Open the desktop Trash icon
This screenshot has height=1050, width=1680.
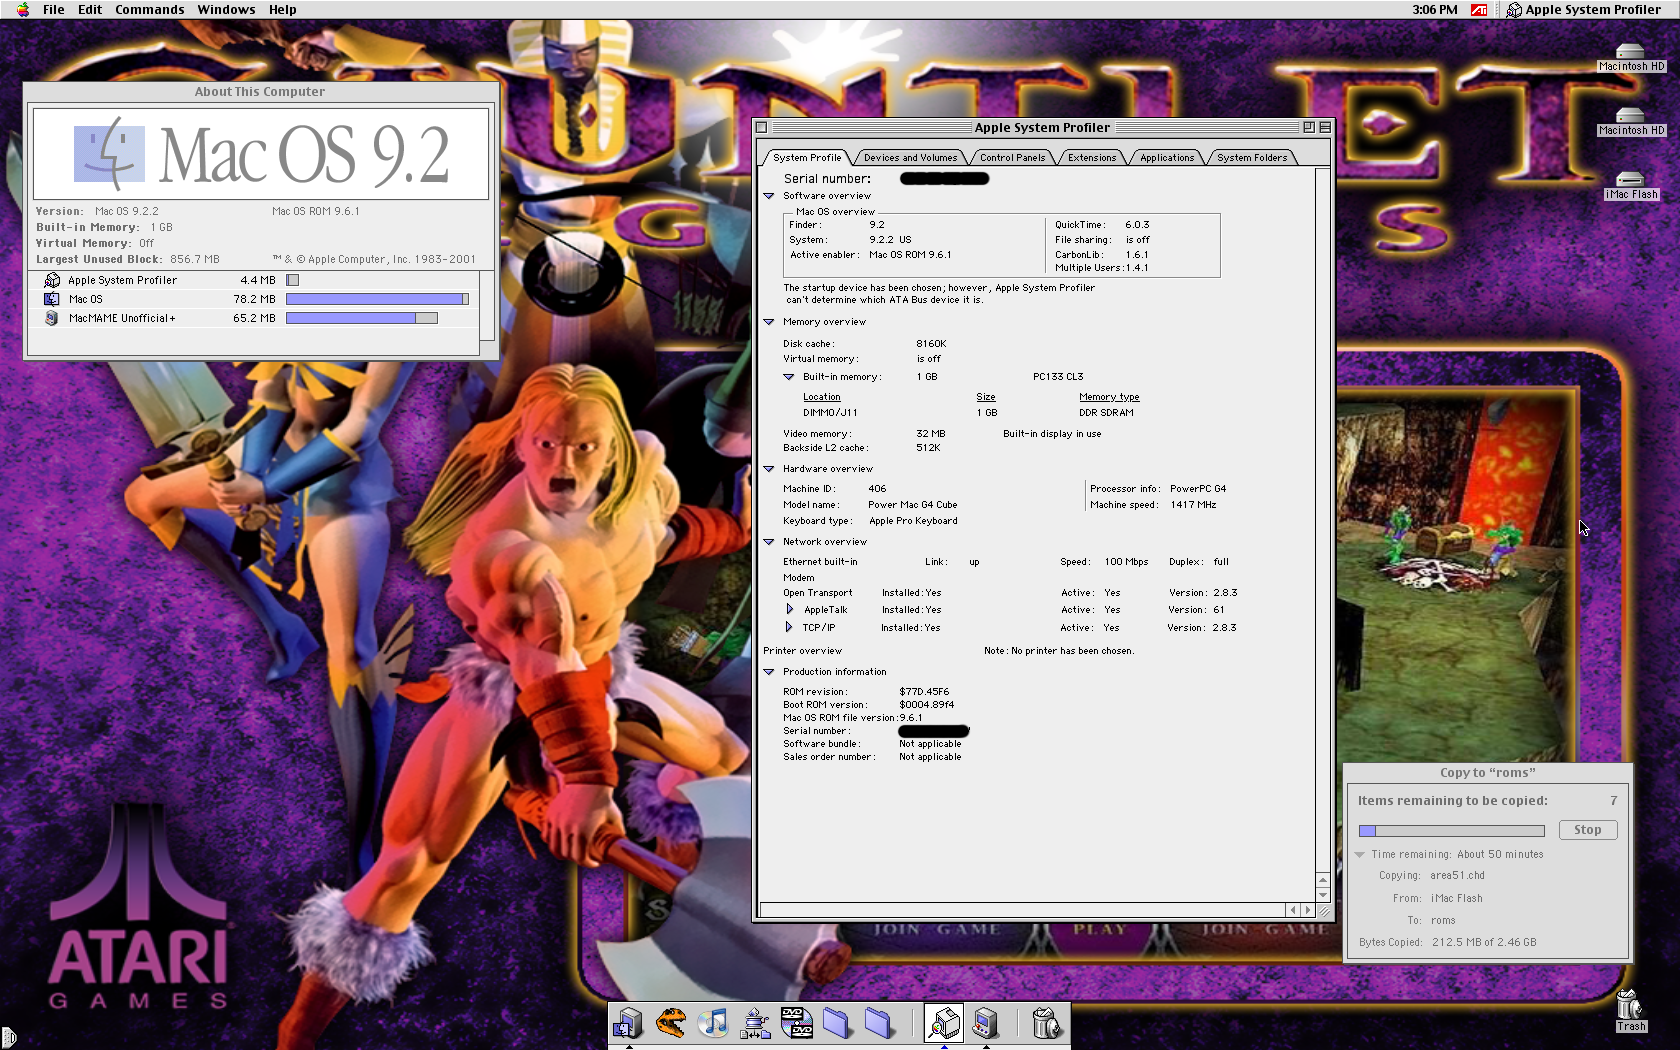point(1630,1010)
